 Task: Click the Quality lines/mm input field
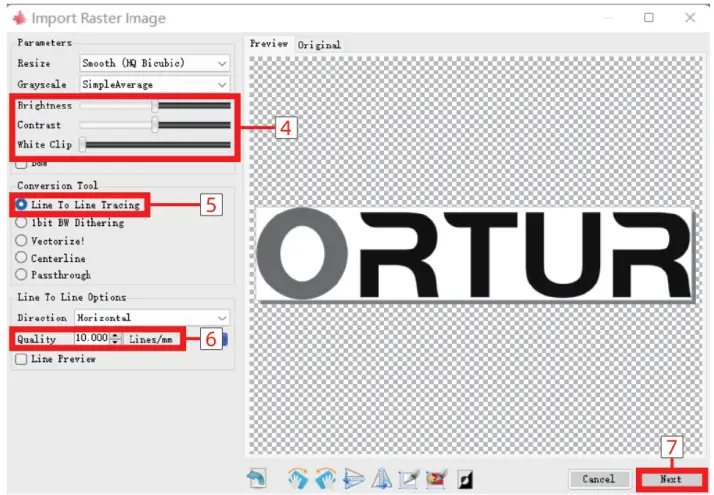[x=92, y=338]
